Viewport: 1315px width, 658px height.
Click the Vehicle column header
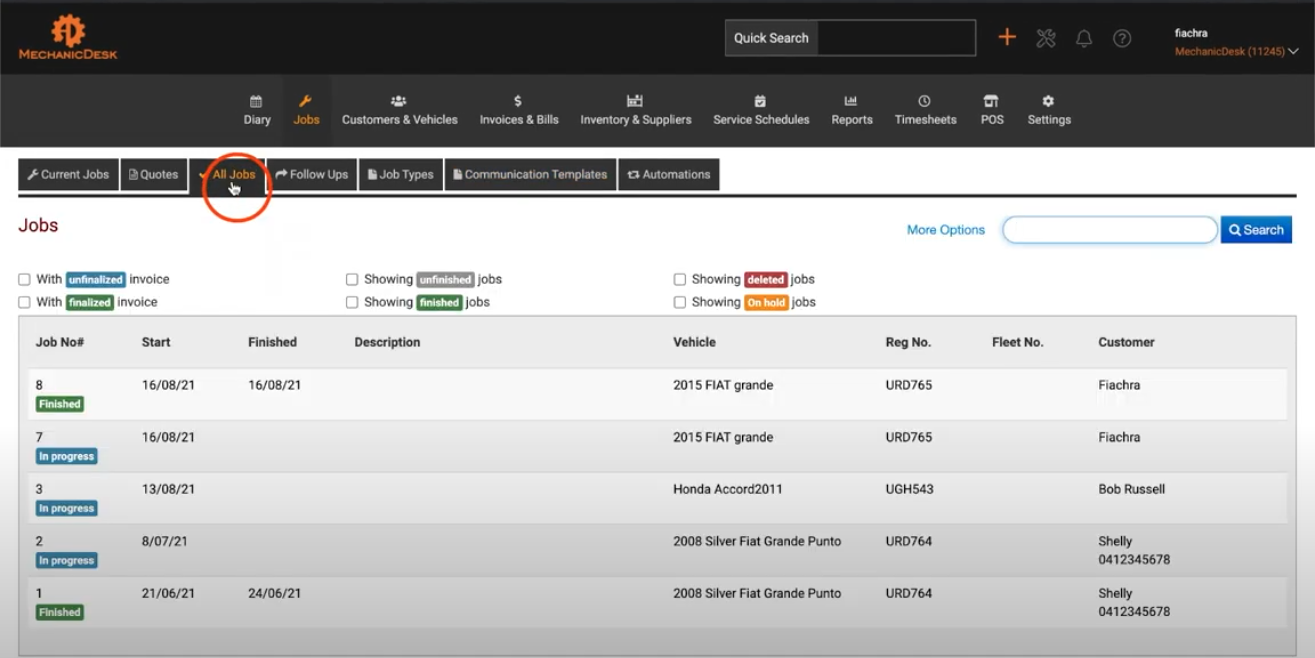tap(695, 342)
